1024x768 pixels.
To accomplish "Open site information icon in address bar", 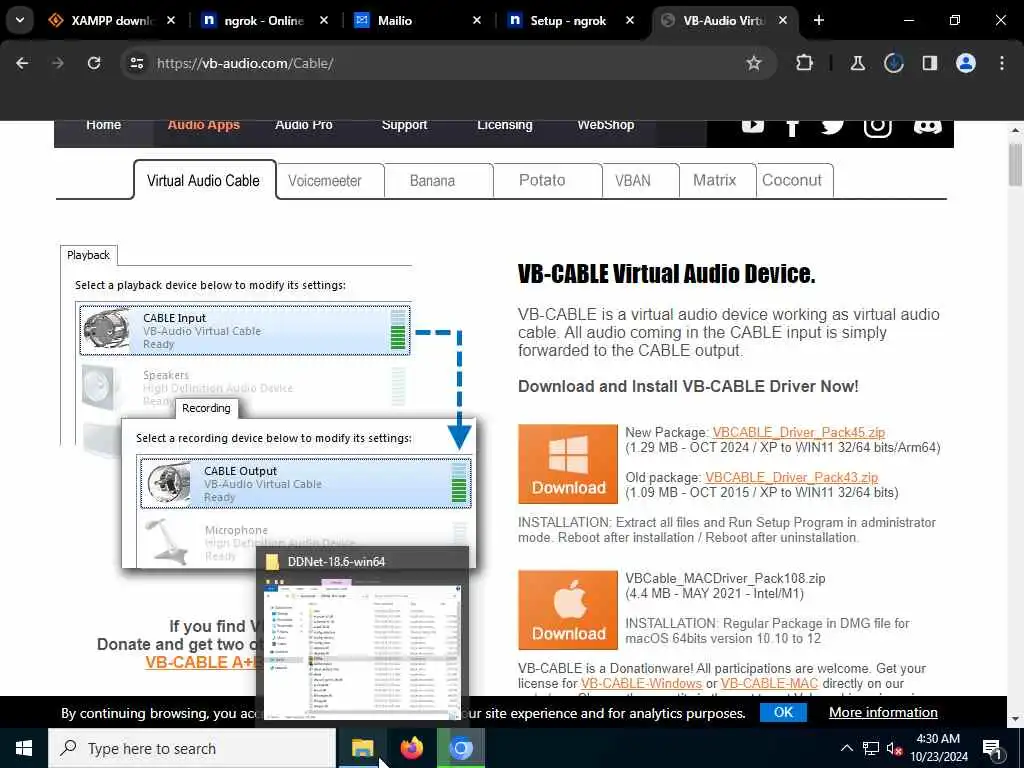I will point(136,63).
